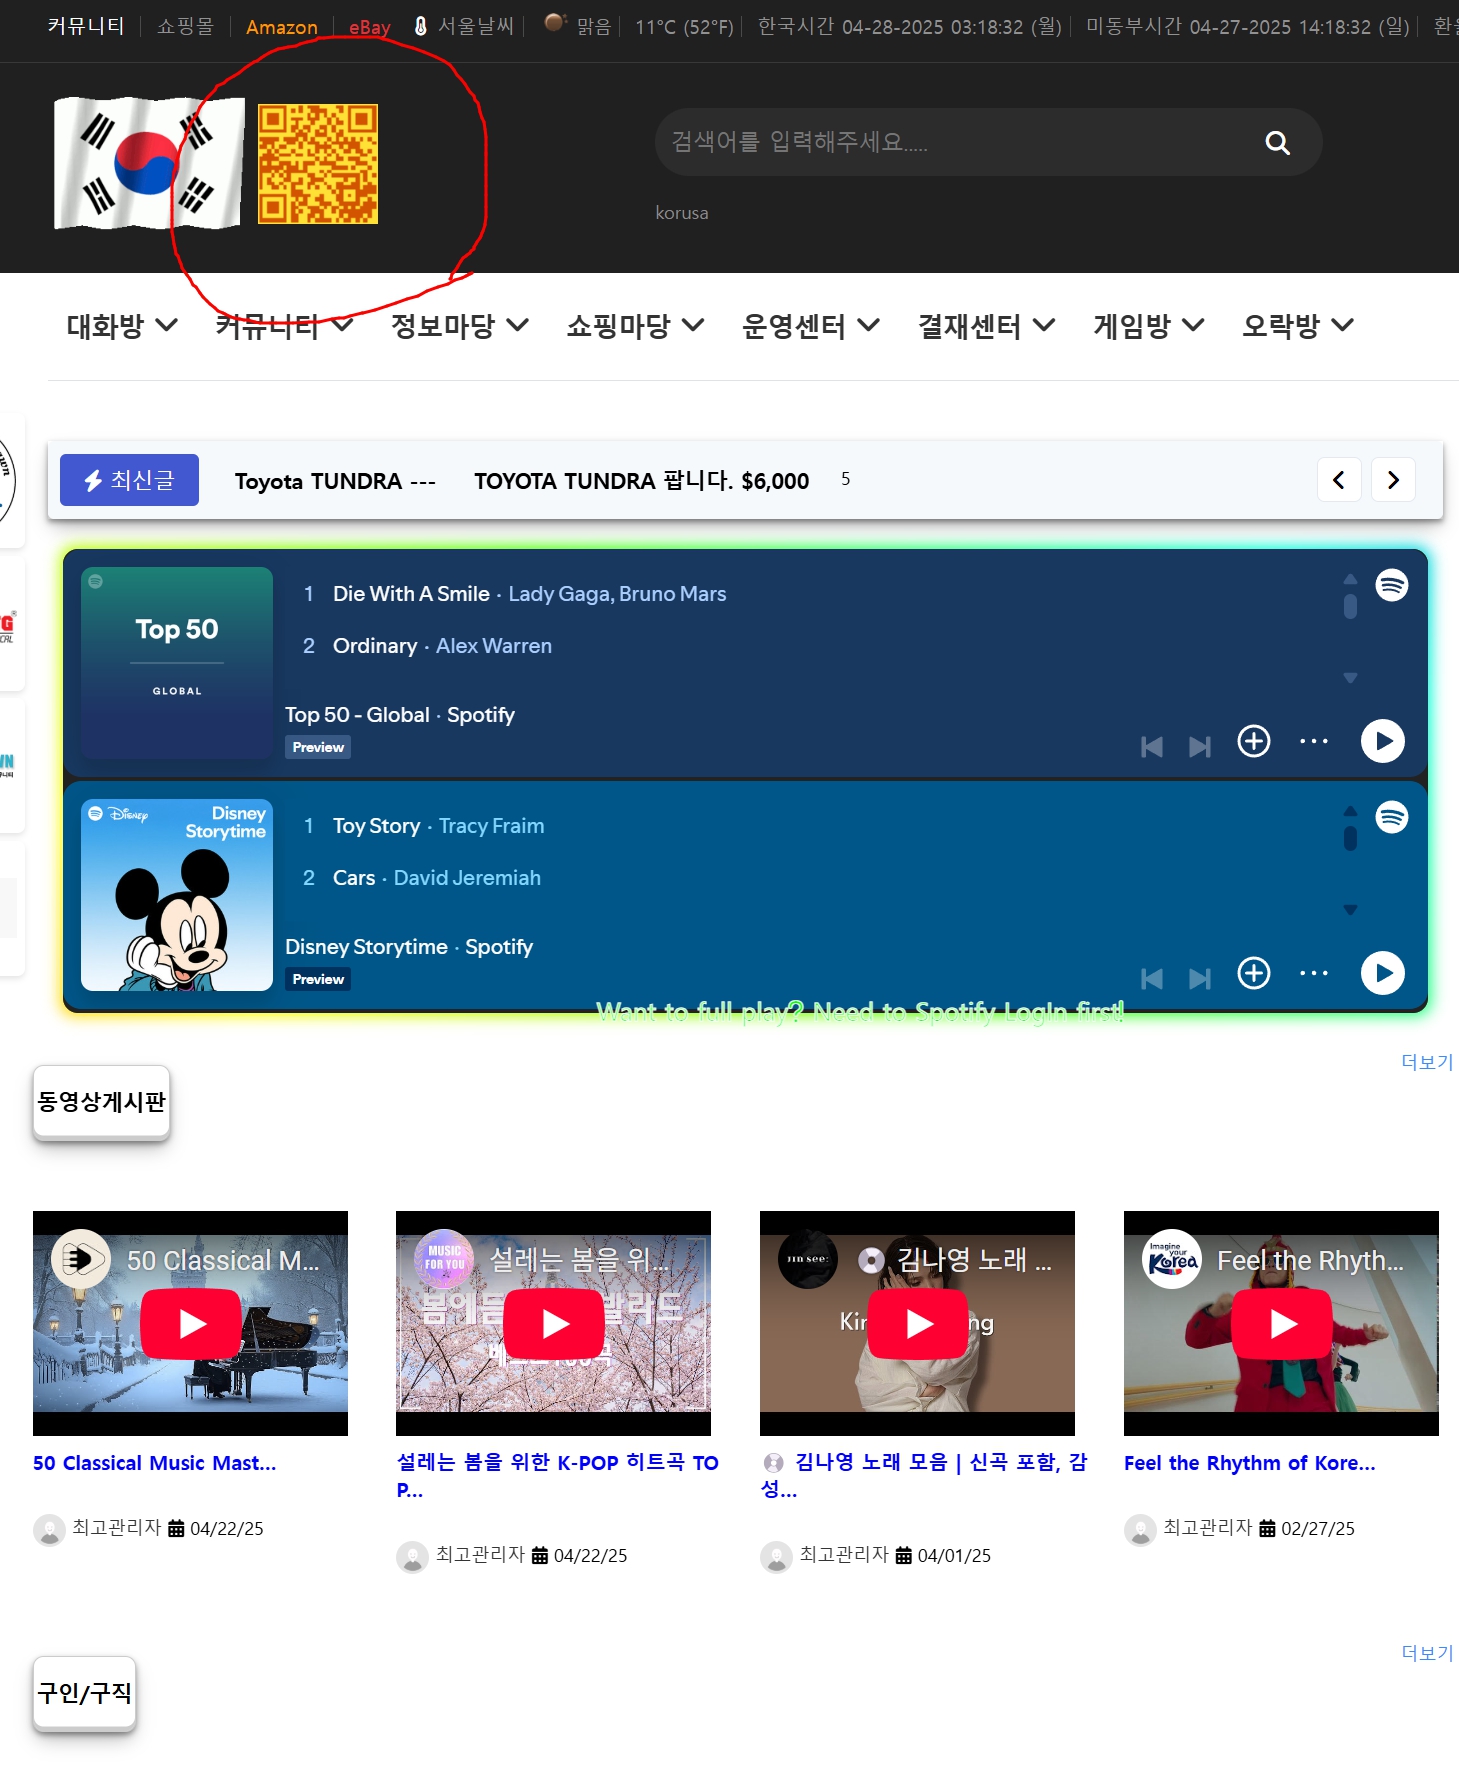1459x1789 pixels.
Task: Open more options on Disney Storytime player
Action: [x=1313, y=973]
